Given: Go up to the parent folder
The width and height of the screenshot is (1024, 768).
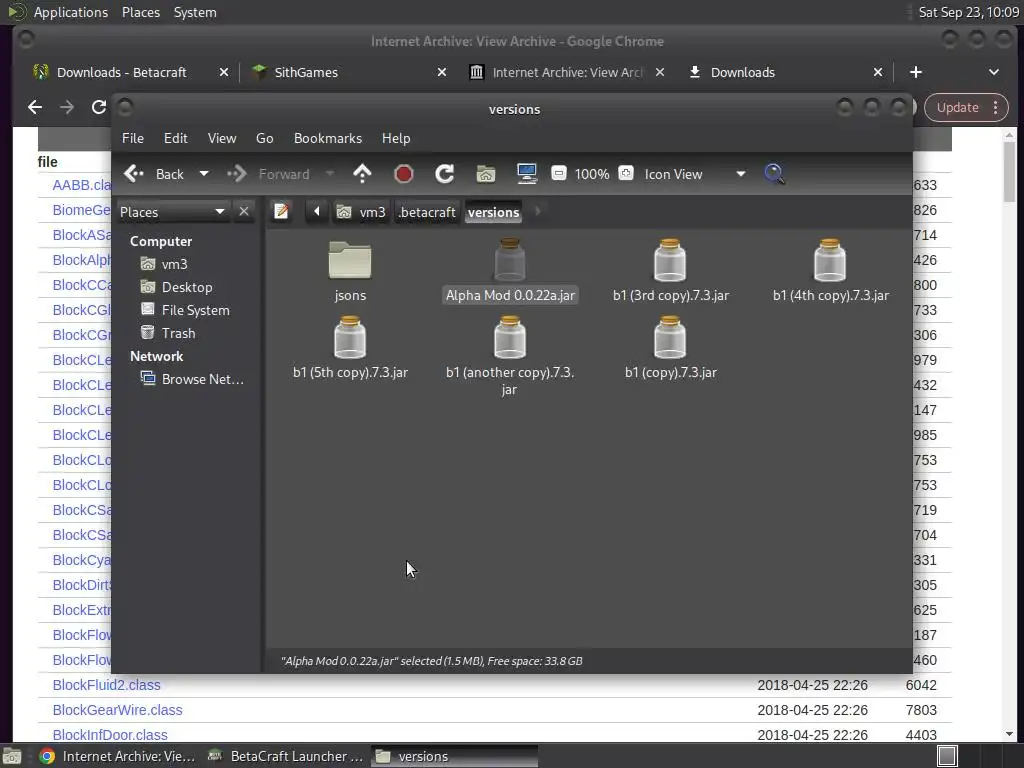Looking at the screenshot, I should [362, 174].
